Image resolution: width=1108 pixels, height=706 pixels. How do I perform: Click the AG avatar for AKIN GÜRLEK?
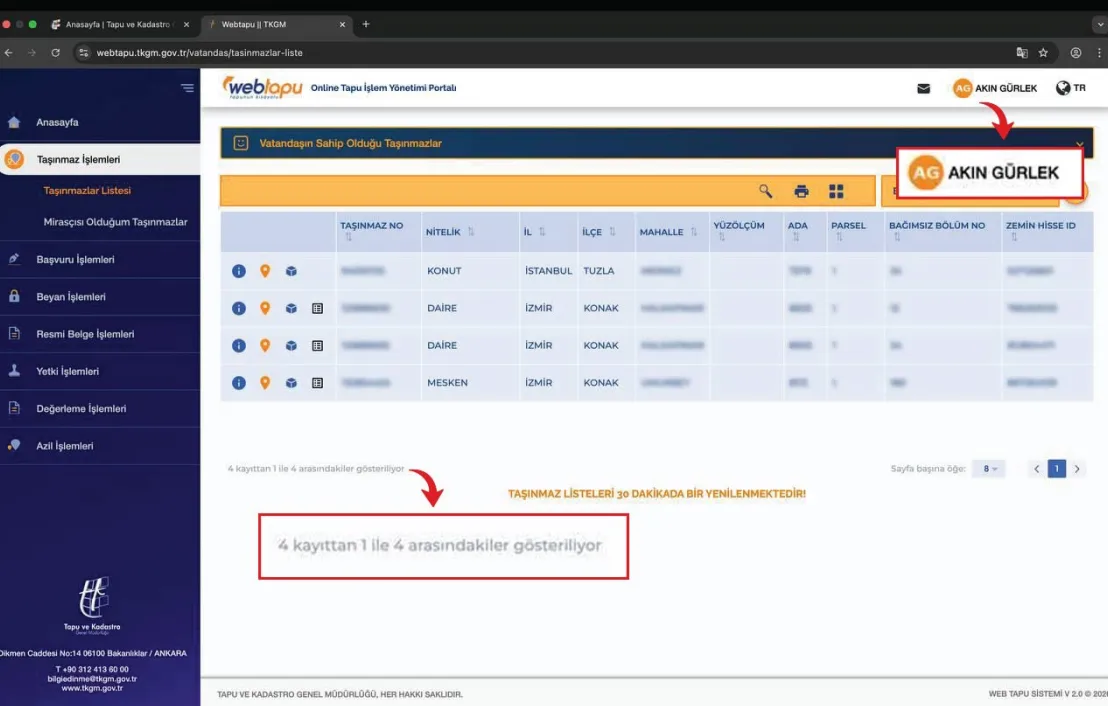tap(962, 88)
